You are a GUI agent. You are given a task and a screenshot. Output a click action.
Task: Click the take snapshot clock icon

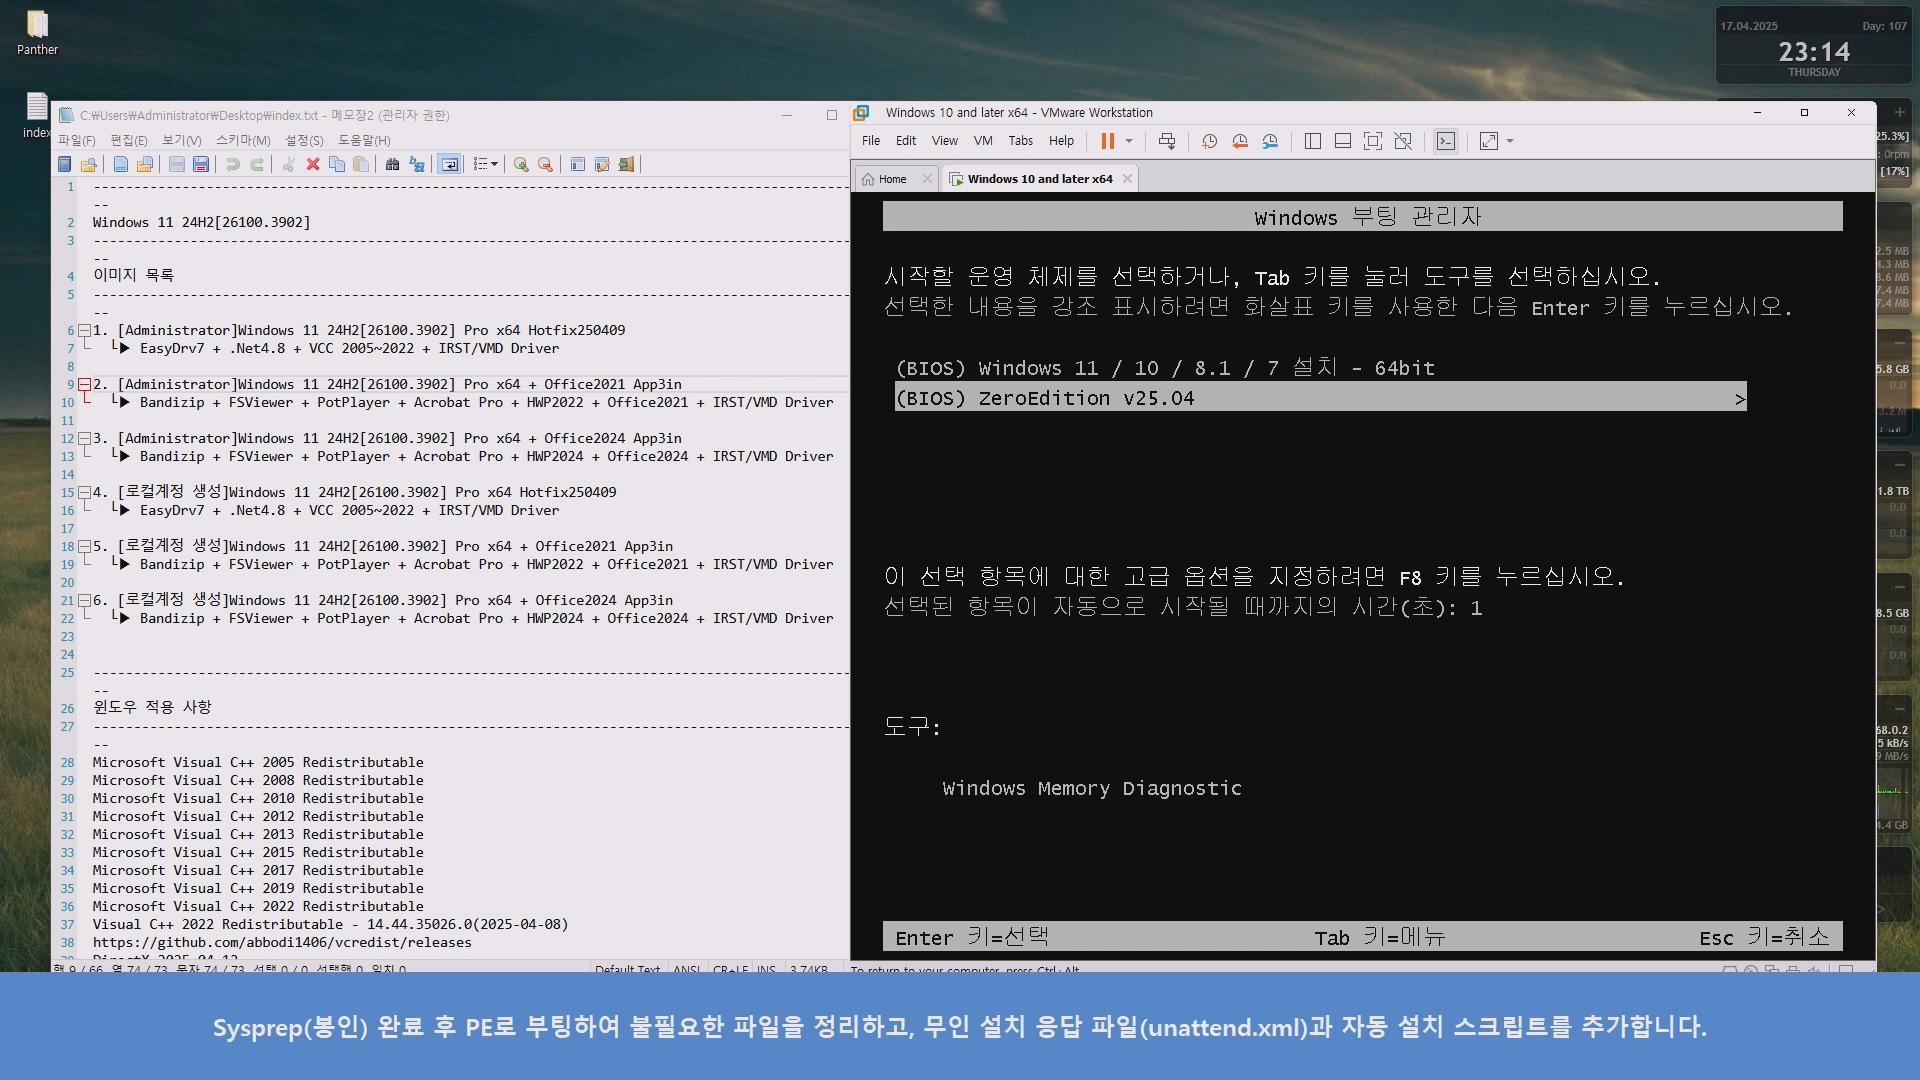1209,141
